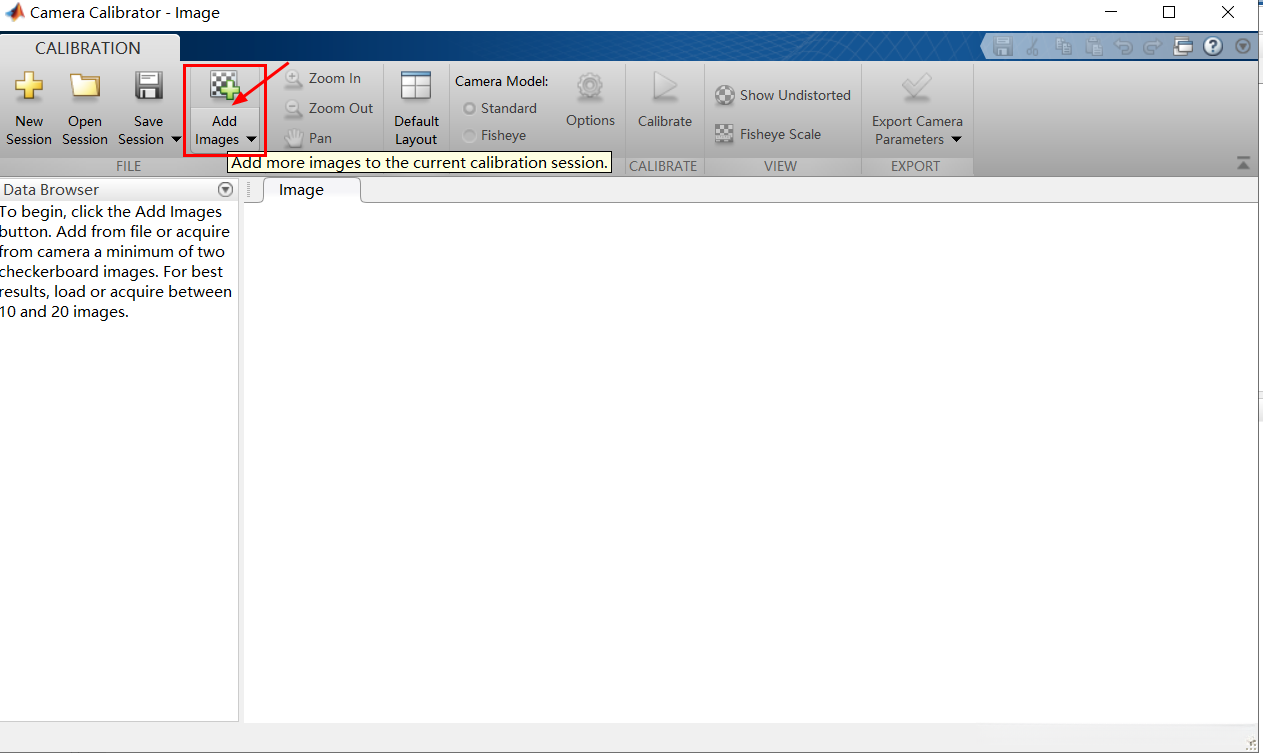
Task: Click the Default Layout grid icon
Action: point(416,86)
